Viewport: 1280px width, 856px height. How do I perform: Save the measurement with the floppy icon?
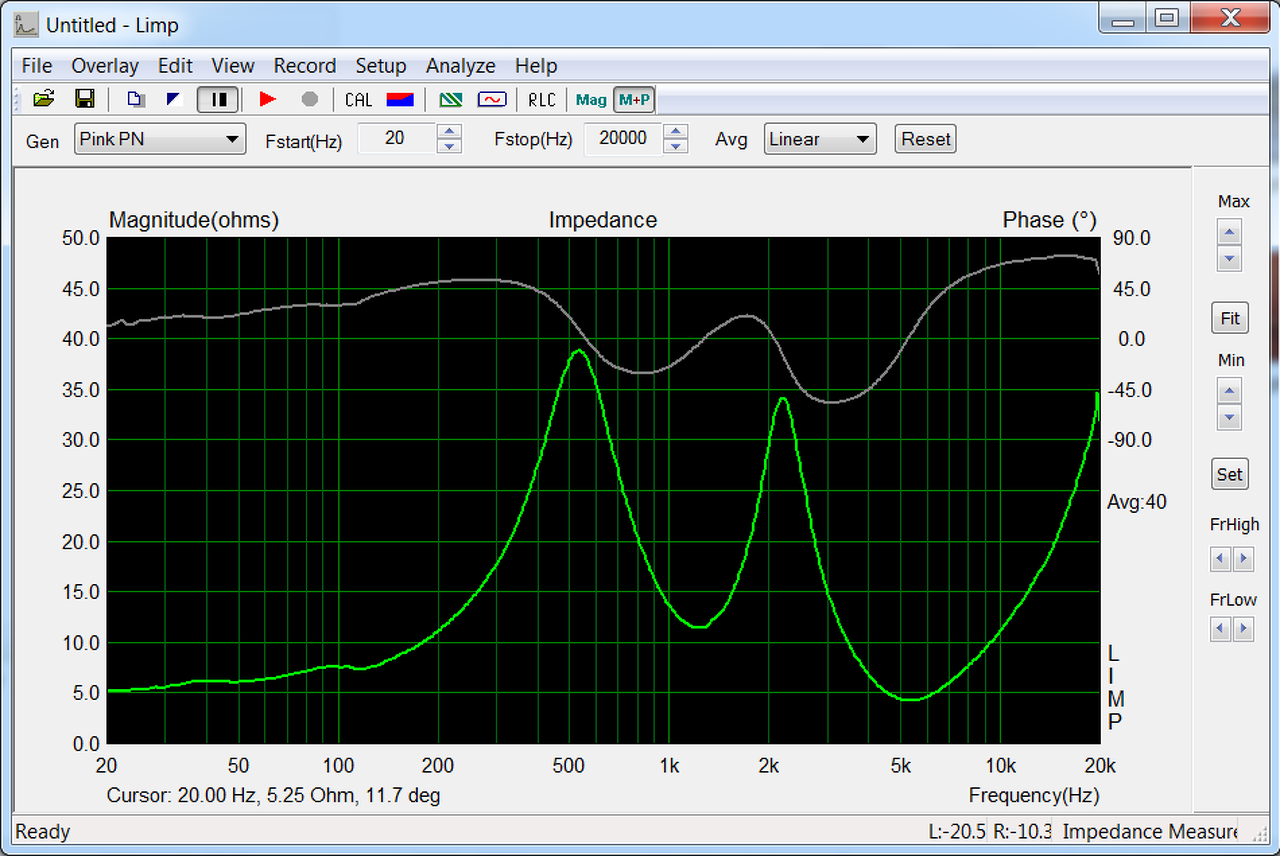coord(85,99)
